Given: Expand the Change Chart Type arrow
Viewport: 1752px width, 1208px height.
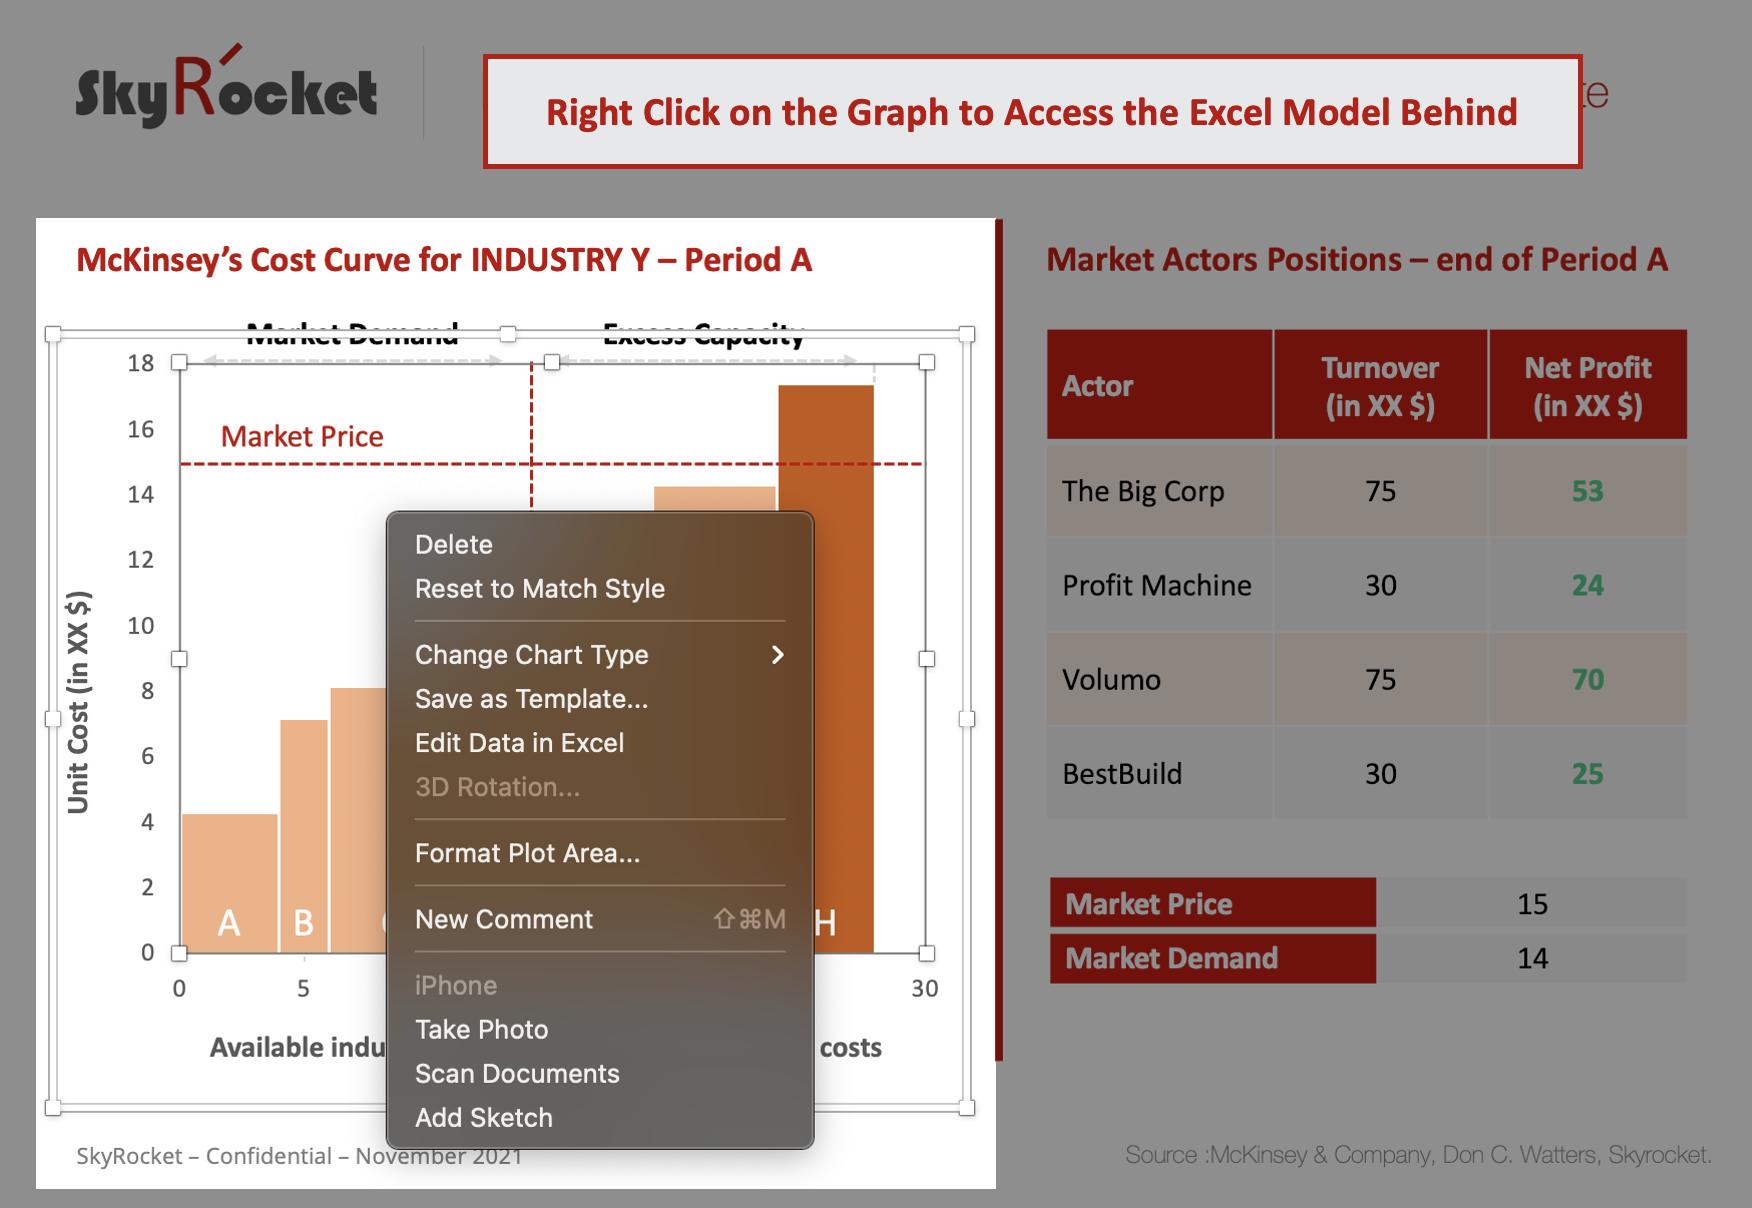Looking at the screenshot, I should [x=777, y=655].
